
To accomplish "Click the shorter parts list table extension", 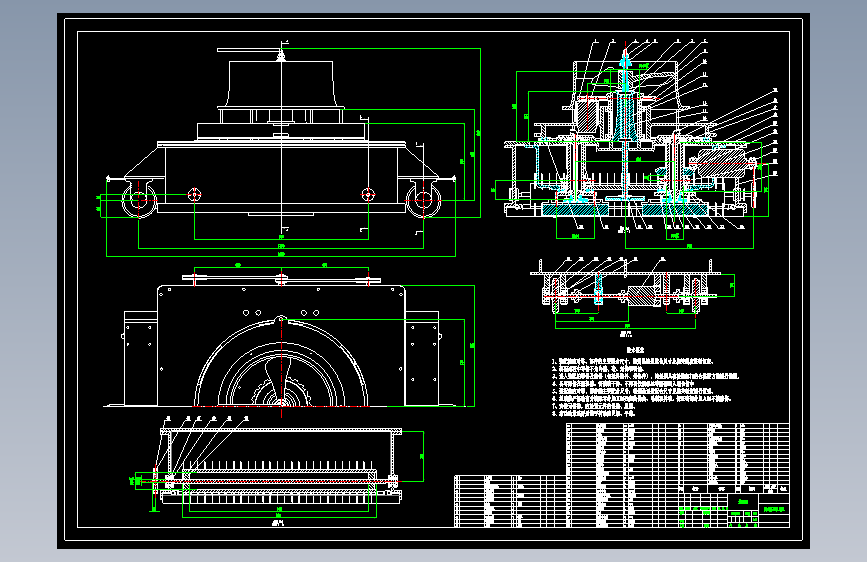I will coord(510,501).
